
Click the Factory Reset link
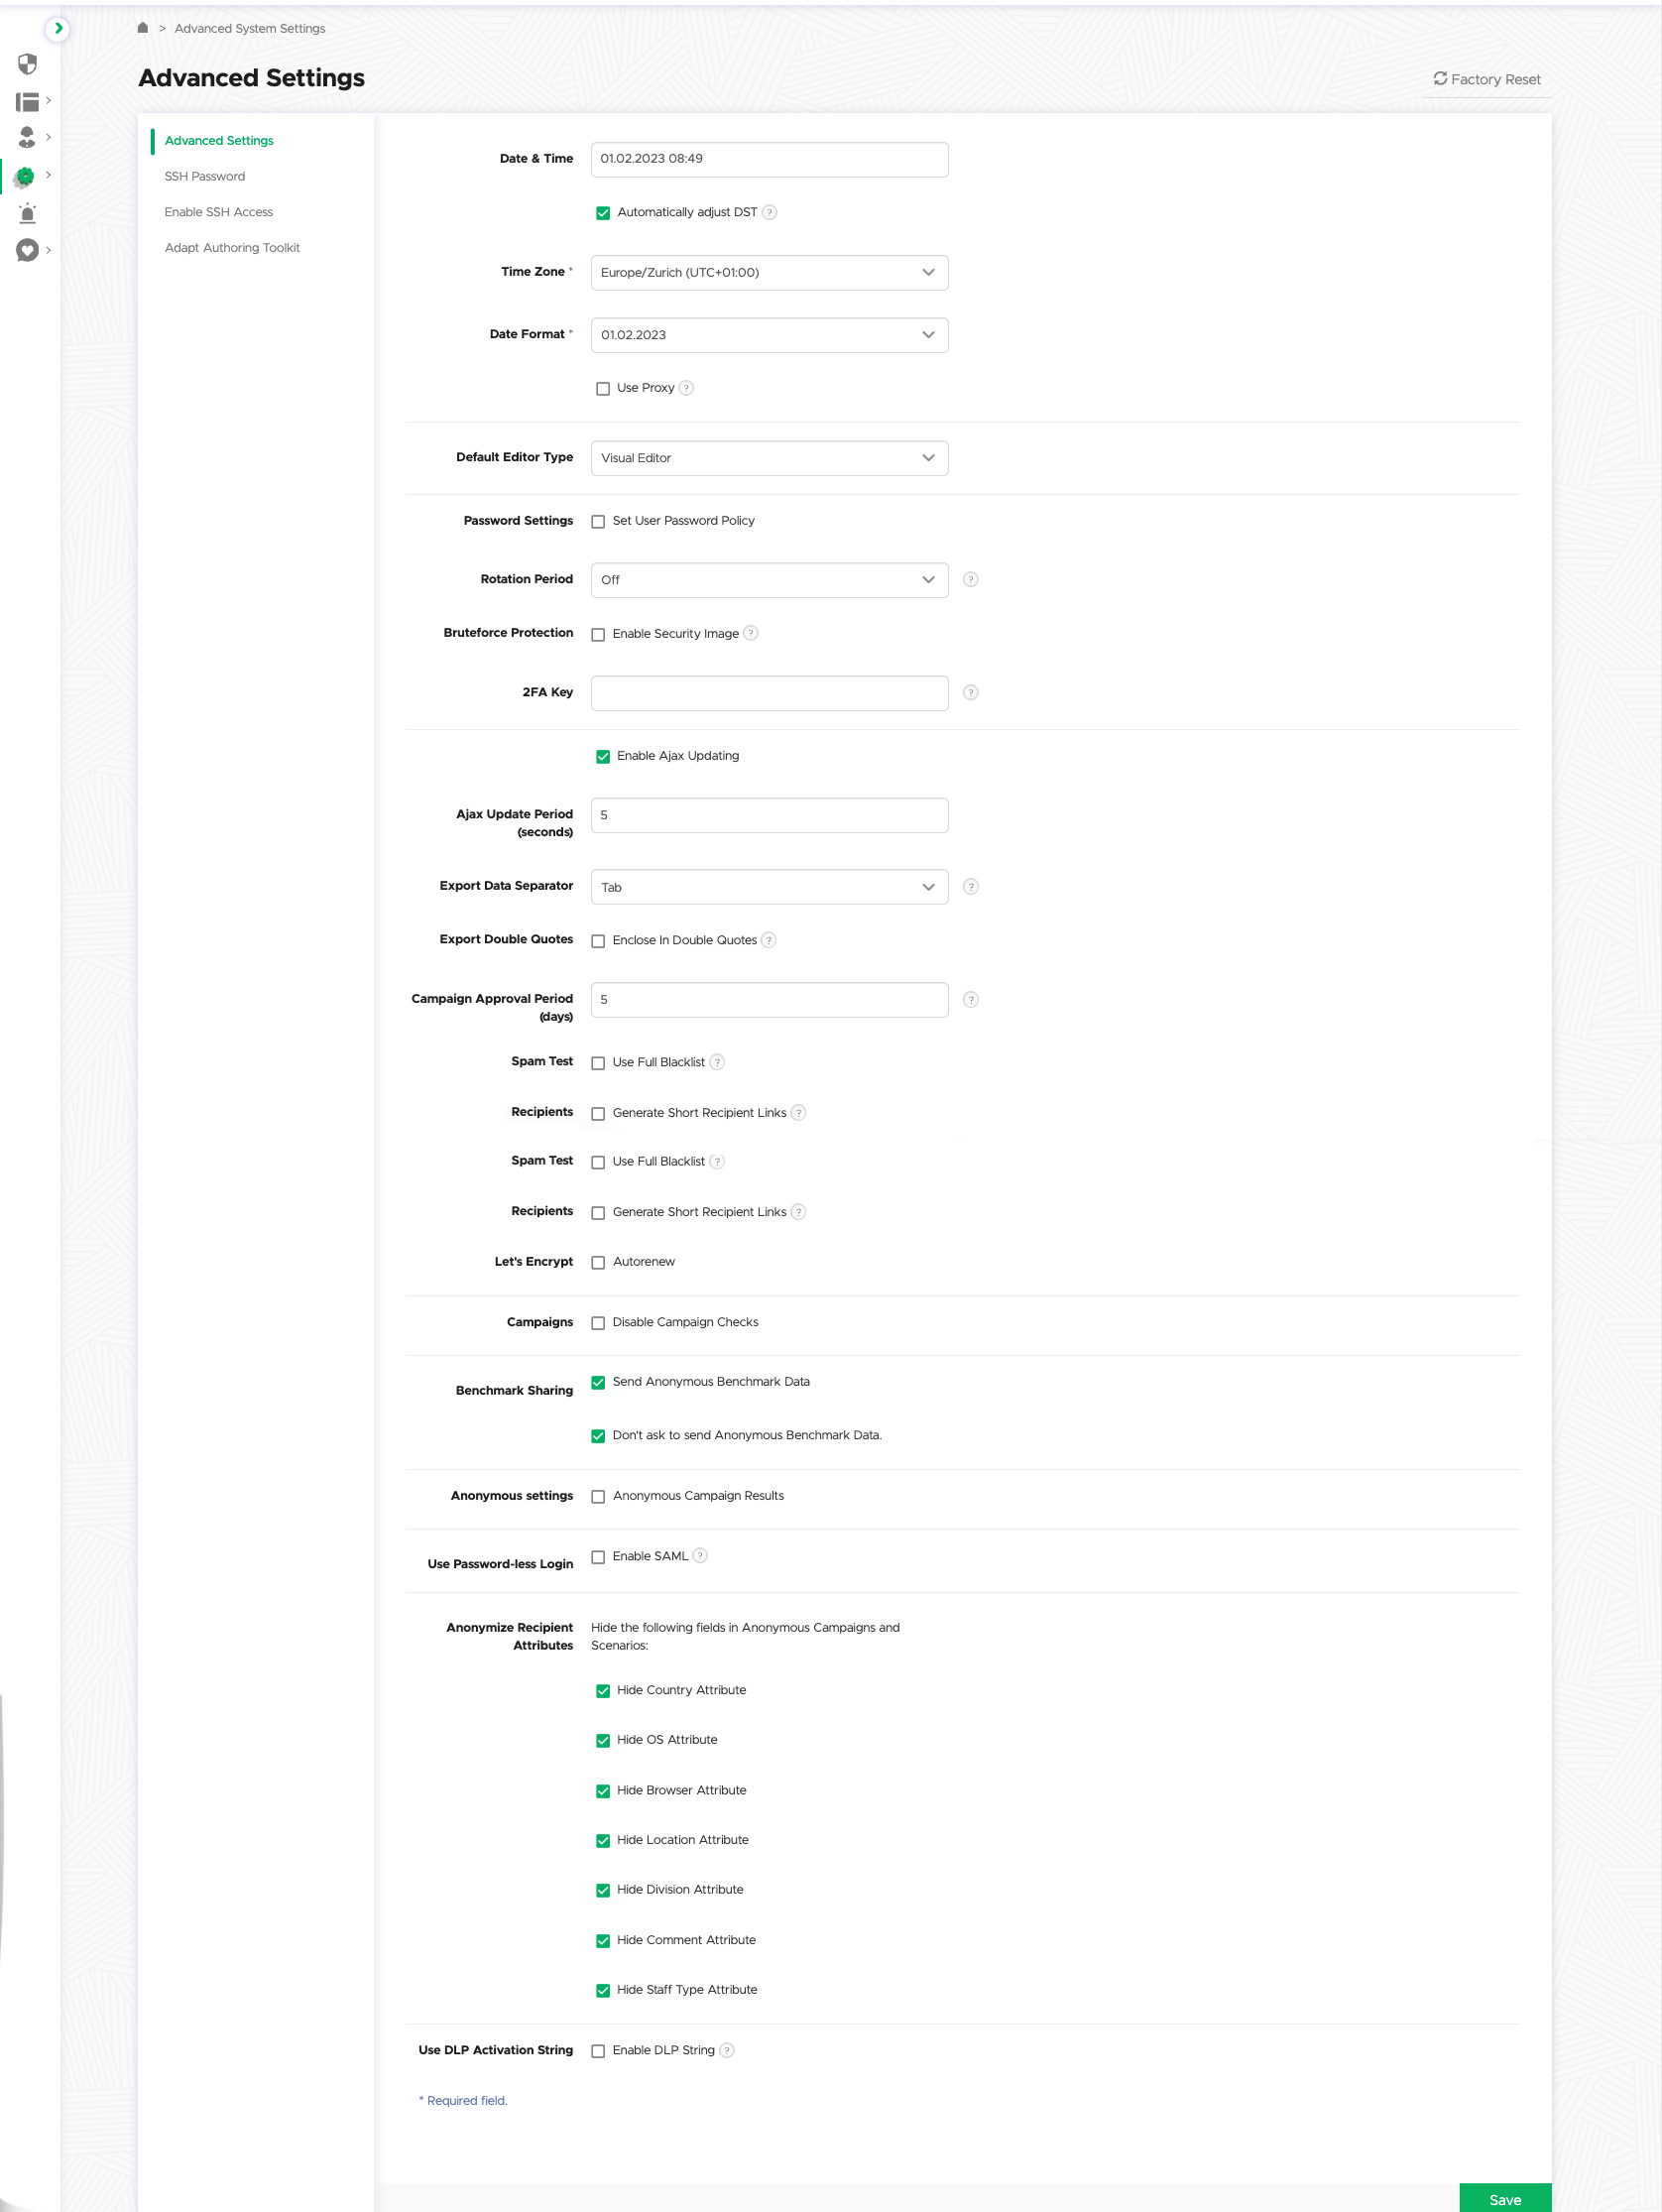(1487, 79)
